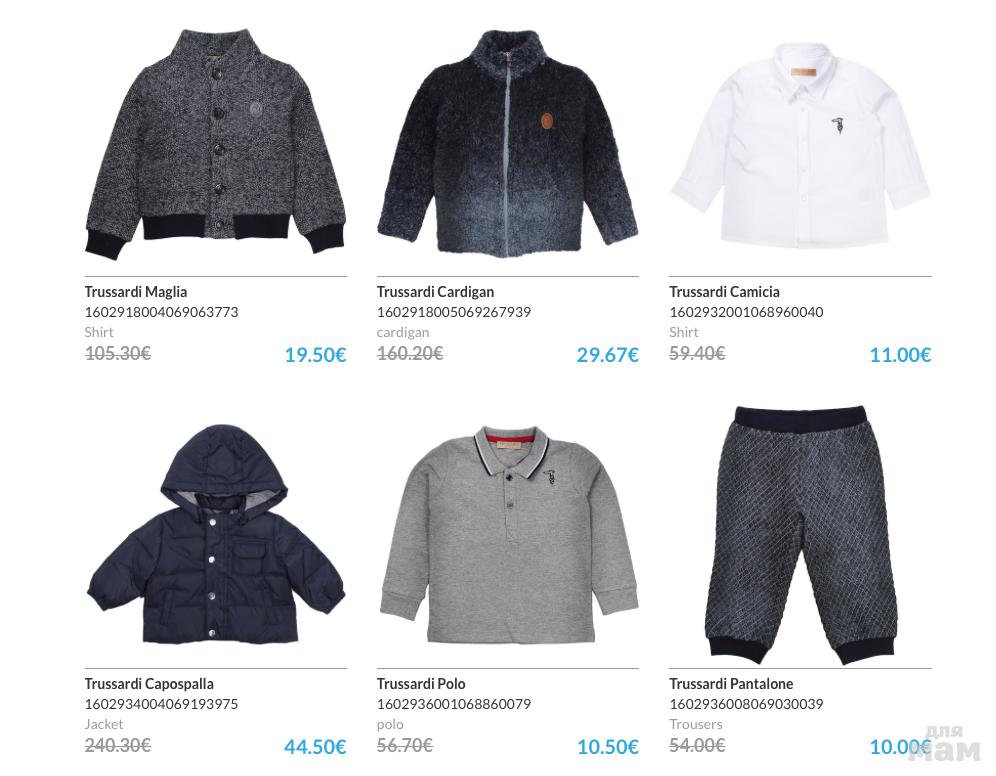This screenshot has width=996, height=776.
Task: Open the quilted Trussardi Pantalone trousers image
Action: pos(801,535)
